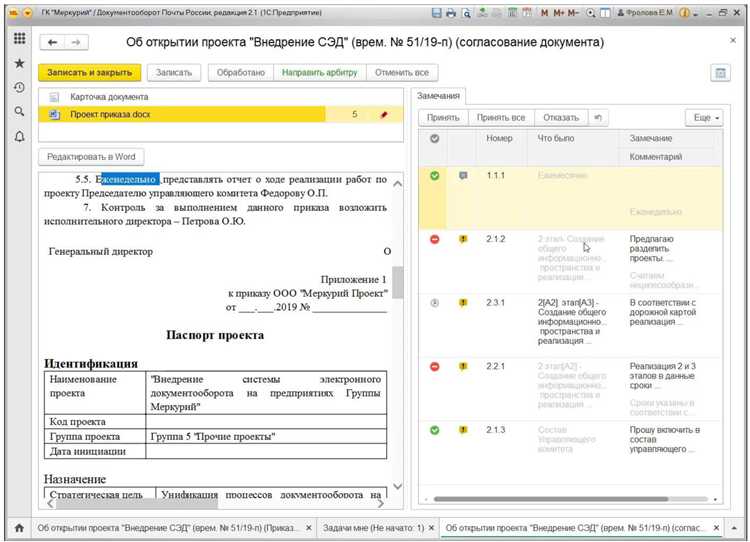Expand the Еще dropdown menu

point(702,118)
